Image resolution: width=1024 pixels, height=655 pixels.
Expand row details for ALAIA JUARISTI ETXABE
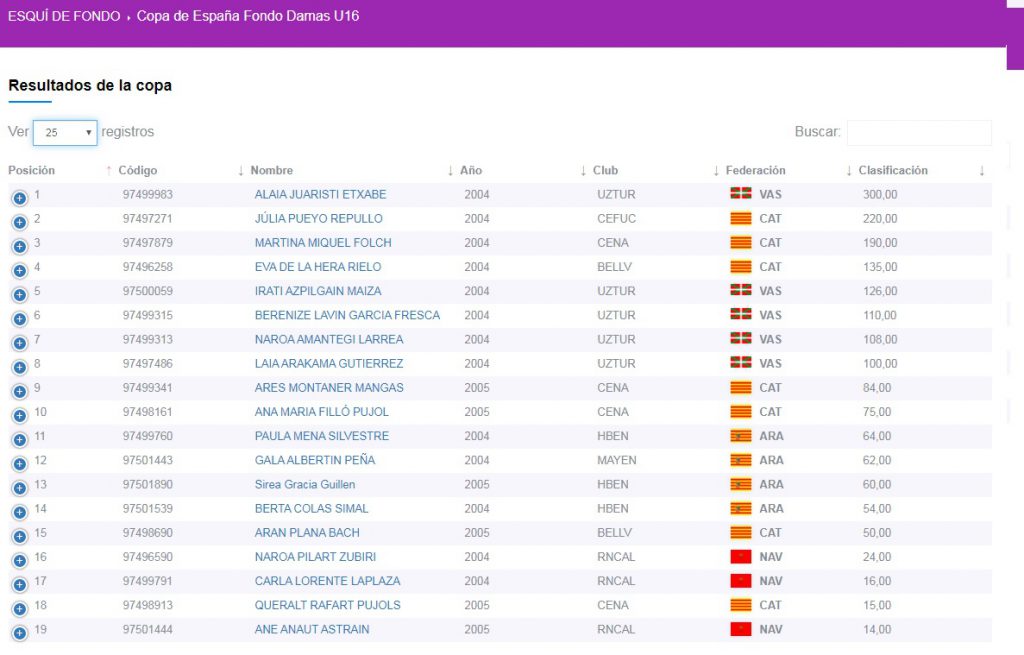pyautogui.click(x=20, y=198)
